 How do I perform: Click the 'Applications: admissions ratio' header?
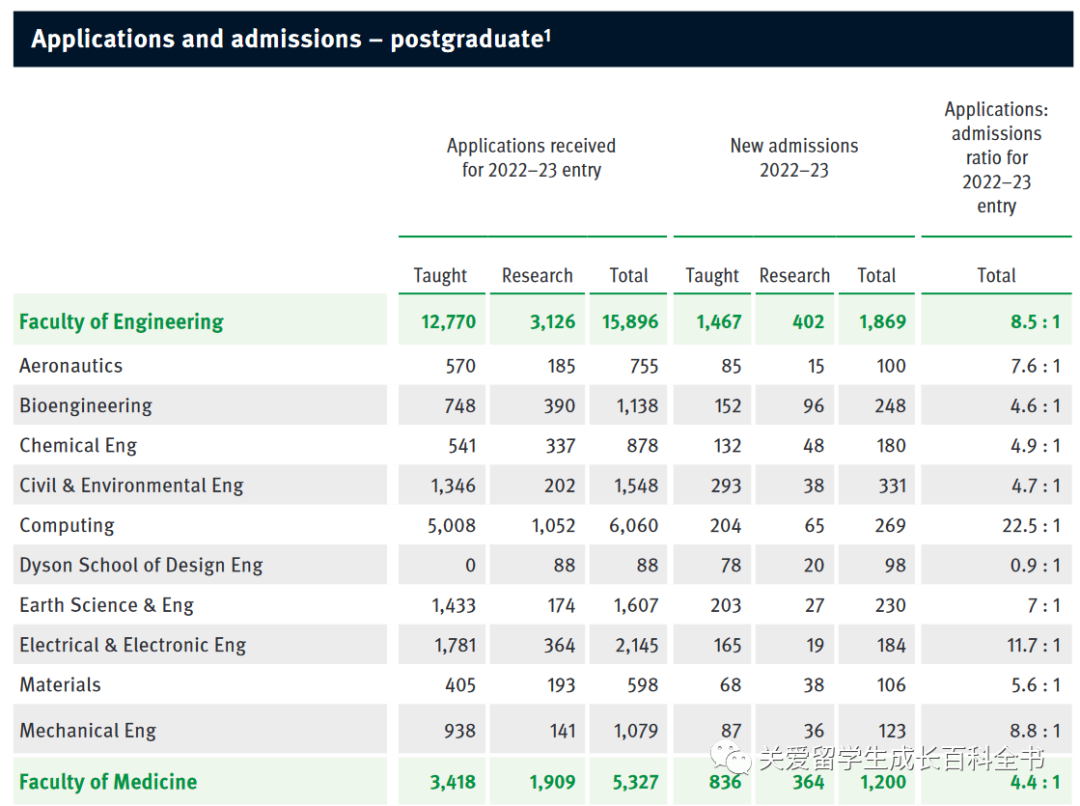pyautogui.click(x=996, y=158)
